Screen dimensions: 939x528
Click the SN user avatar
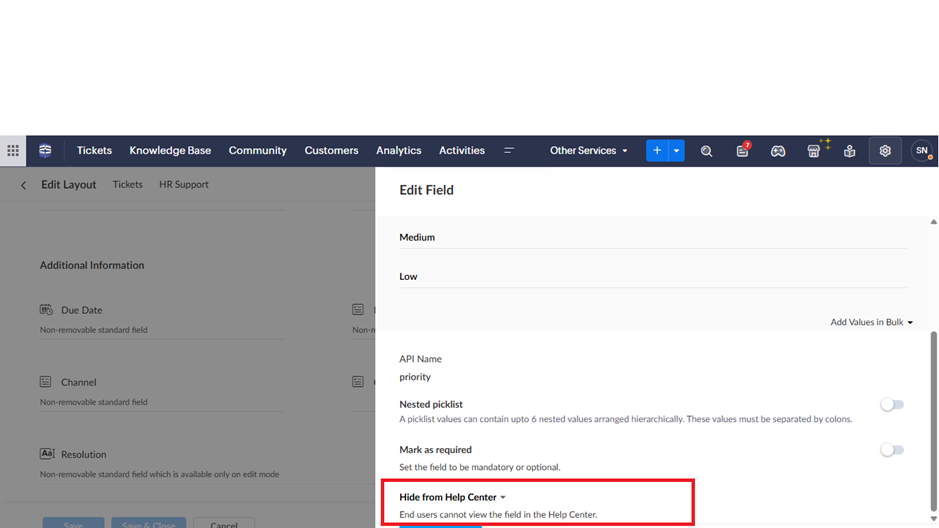click(x=921, y=151)
